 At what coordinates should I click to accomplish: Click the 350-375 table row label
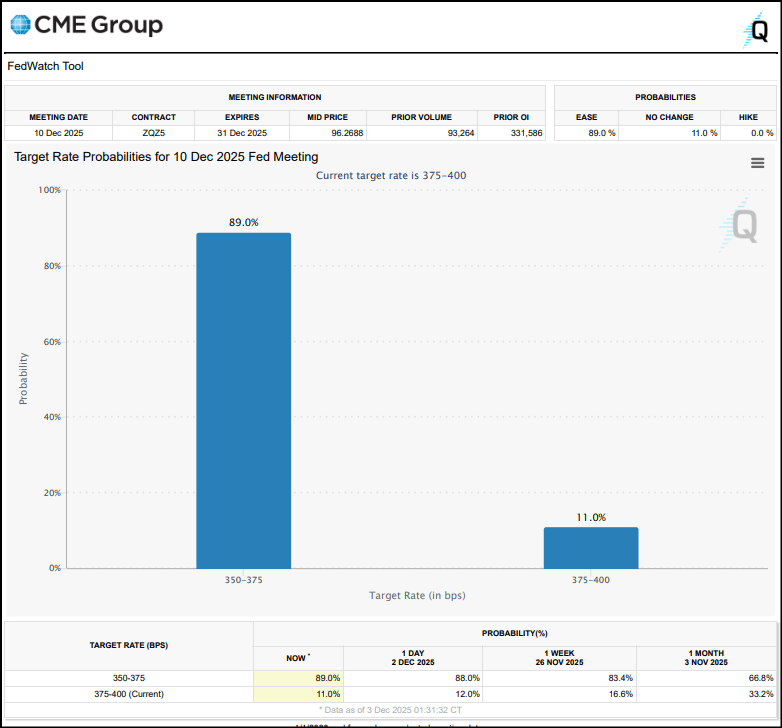[129, 678]
